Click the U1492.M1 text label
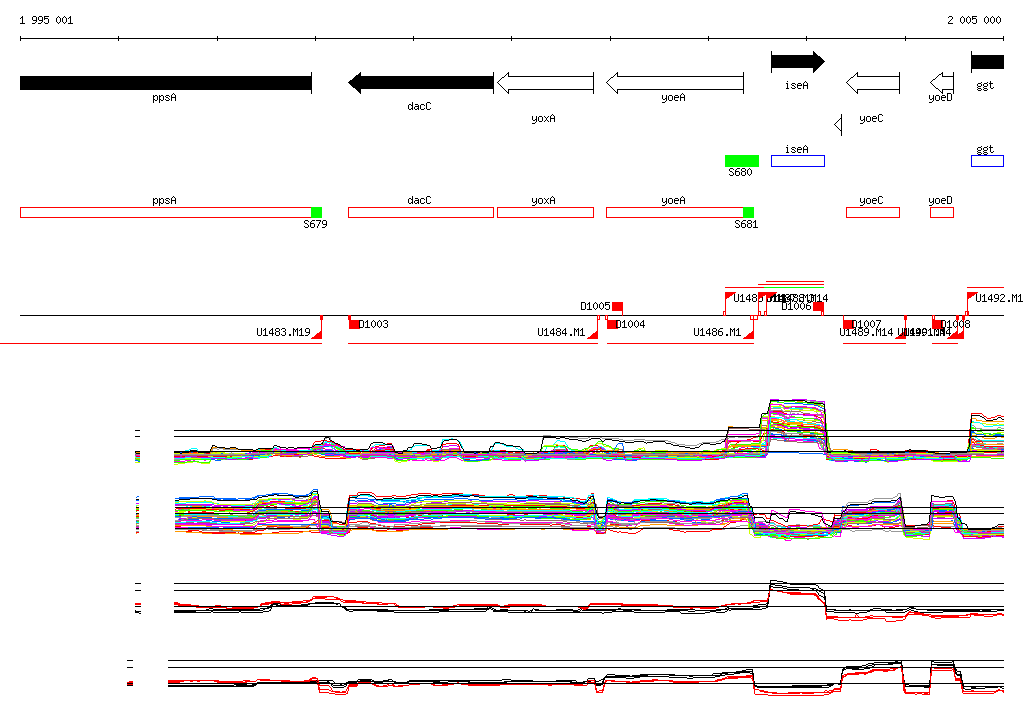 [x=999, y=299]
